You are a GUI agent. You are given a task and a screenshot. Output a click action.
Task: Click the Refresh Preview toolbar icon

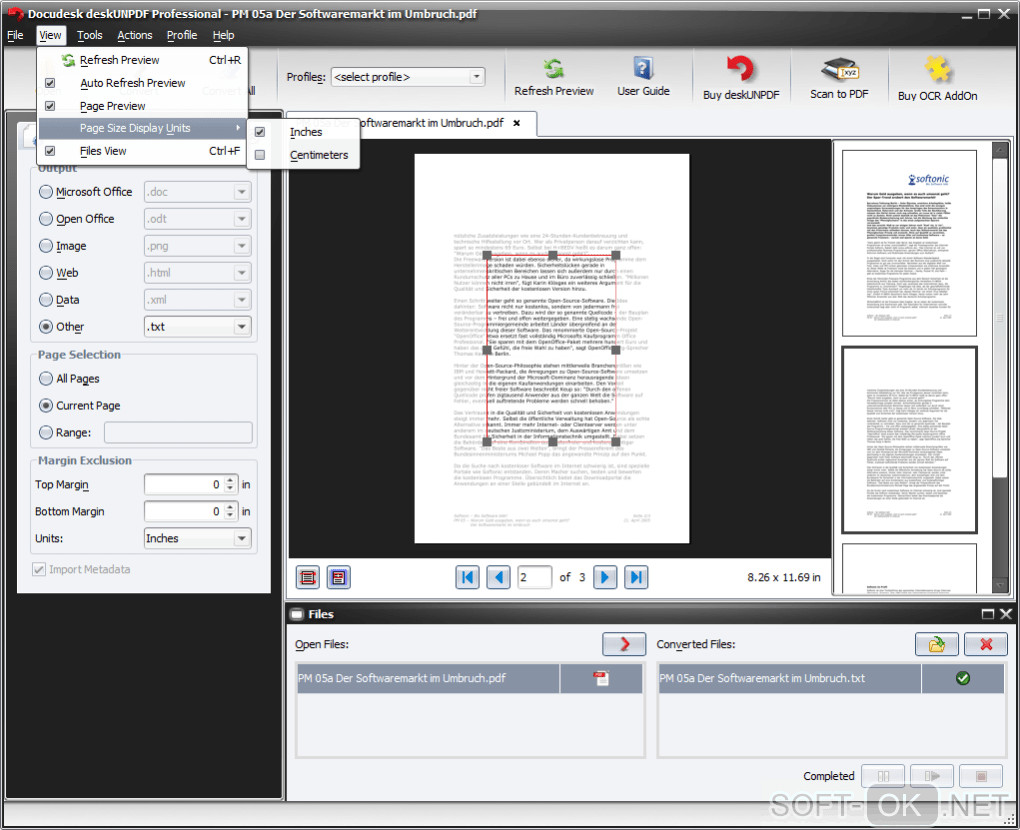click(x=554, y=69)
